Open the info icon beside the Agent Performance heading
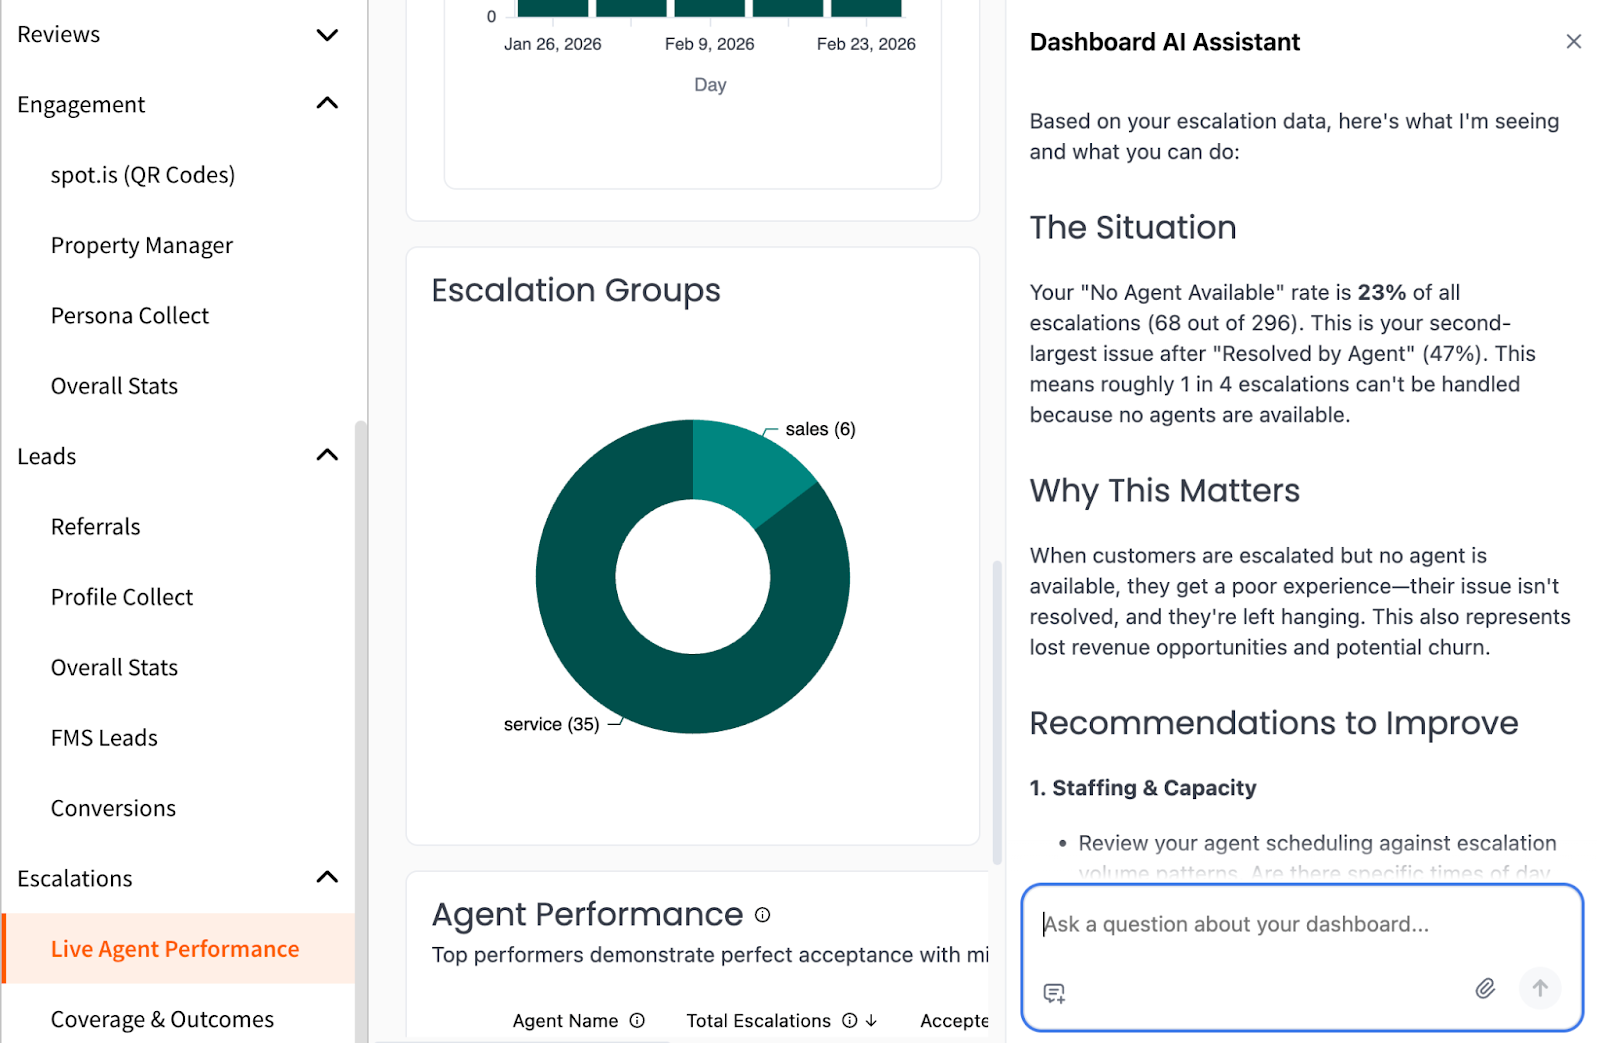Viewport: 1600px width, 1043px height. pos(762,915)
